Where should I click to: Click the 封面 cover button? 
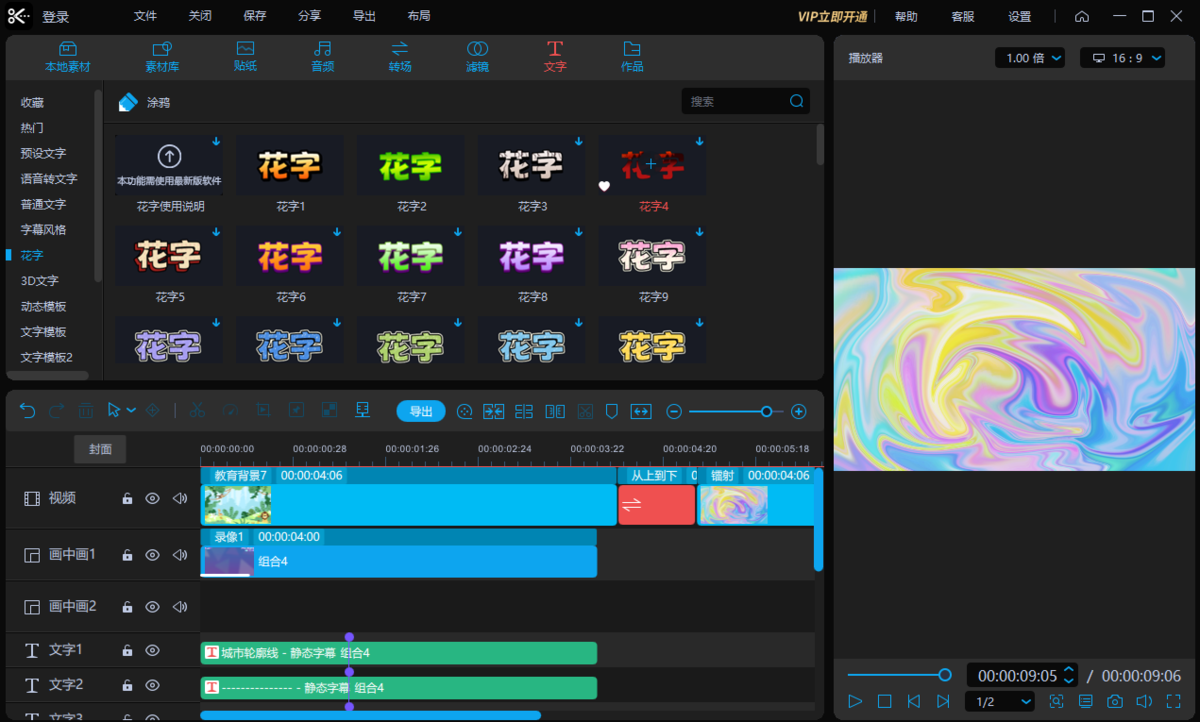tap(100, 449)
